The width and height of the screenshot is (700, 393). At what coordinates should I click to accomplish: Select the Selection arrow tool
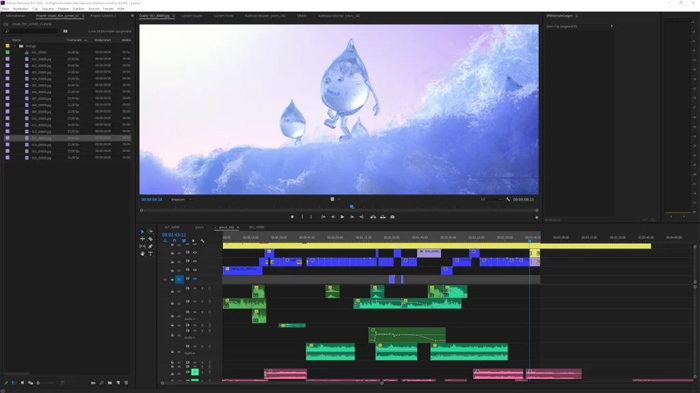tap(142, 232)
